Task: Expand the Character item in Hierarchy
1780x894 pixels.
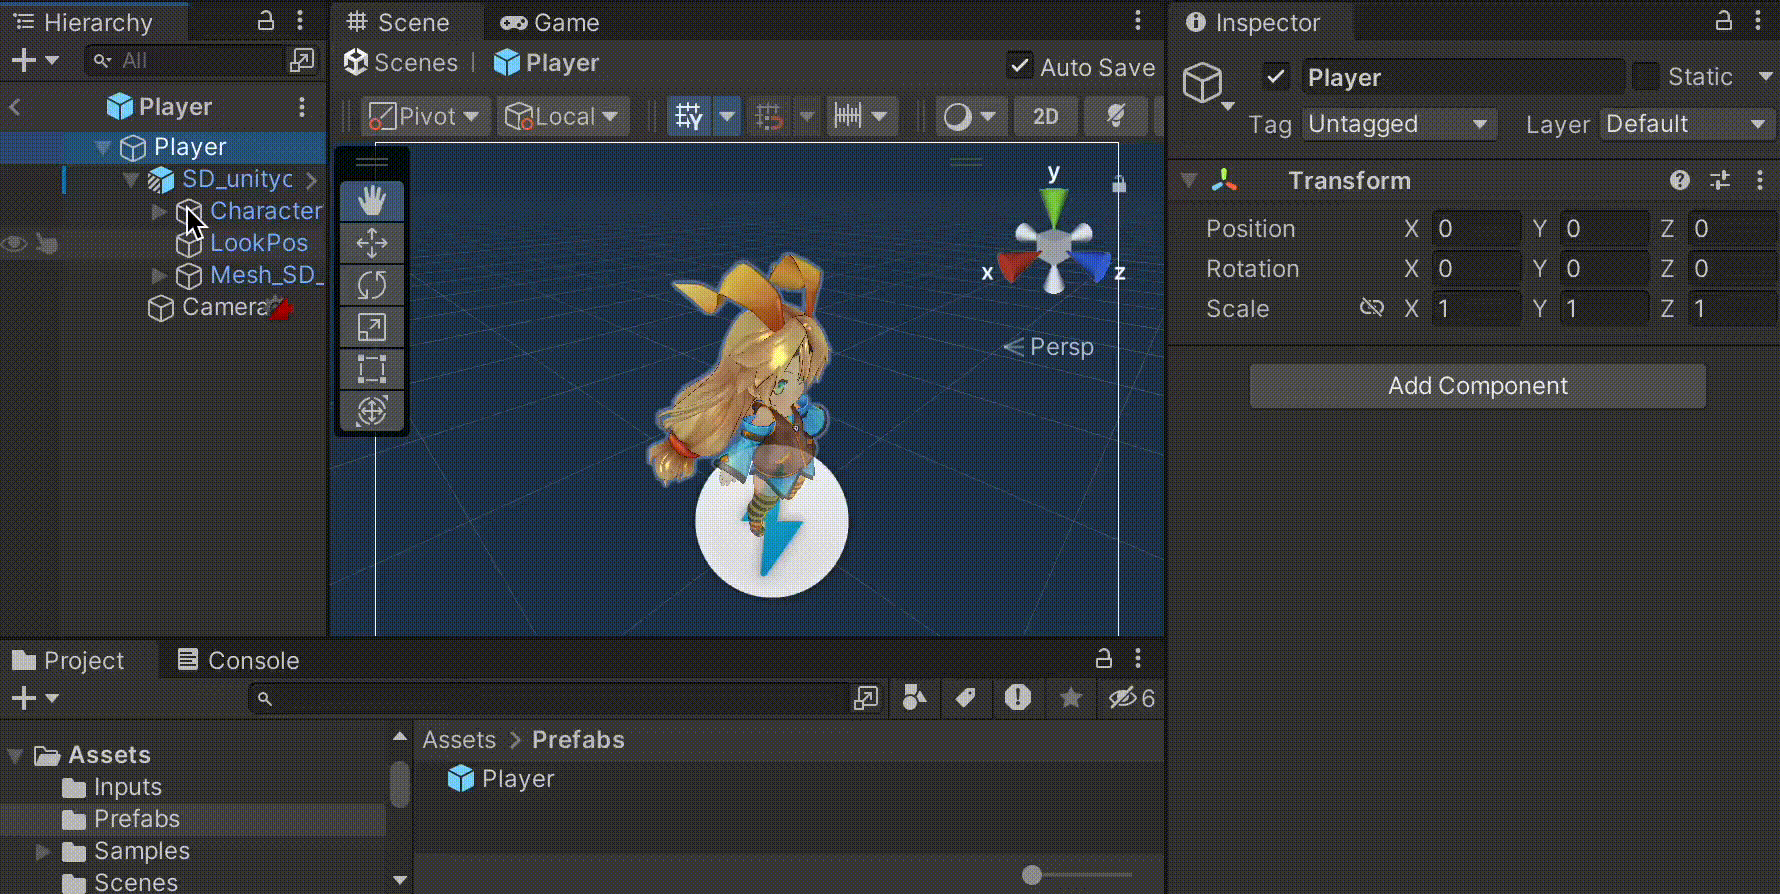Action: tap(158, 211)
